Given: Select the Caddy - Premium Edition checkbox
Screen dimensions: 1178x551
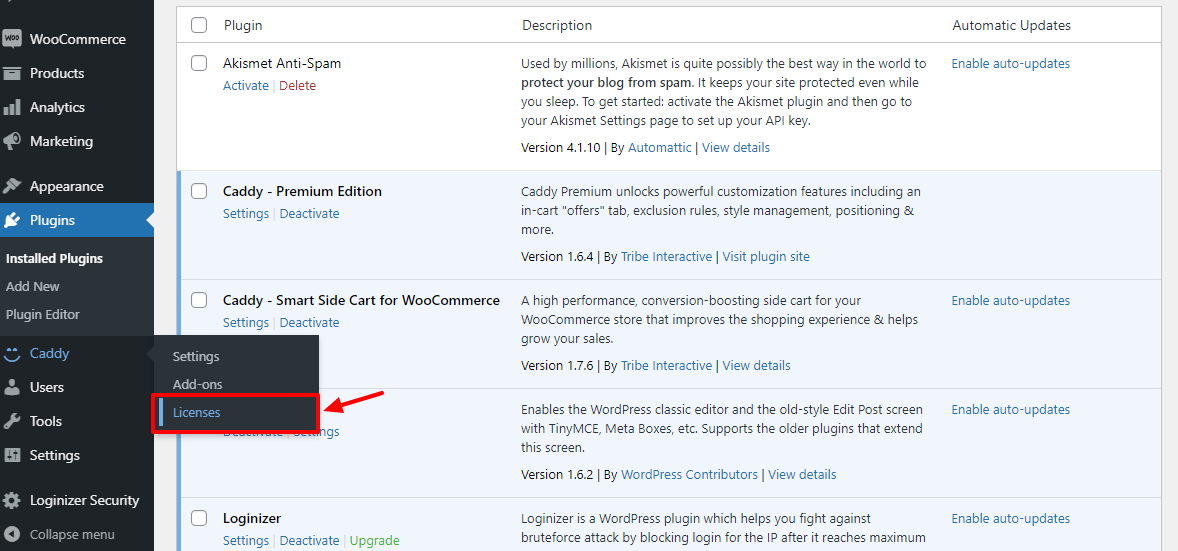Looking at the screenshot, I should [199, 191].
